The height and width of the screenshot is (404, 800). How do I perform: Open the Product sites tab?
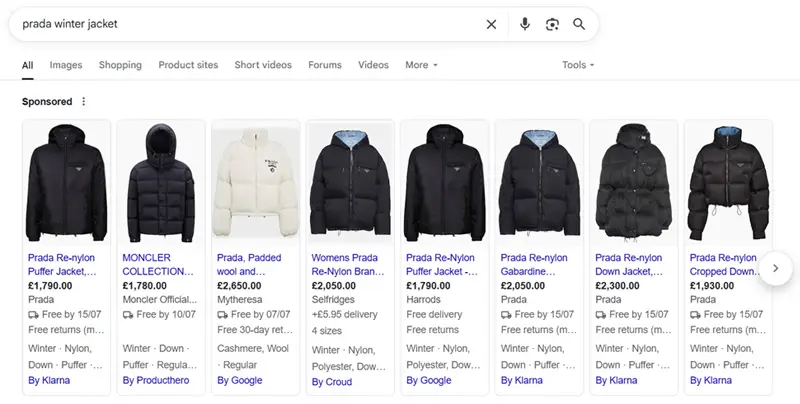pyautogui.click(x=188, y=65)
